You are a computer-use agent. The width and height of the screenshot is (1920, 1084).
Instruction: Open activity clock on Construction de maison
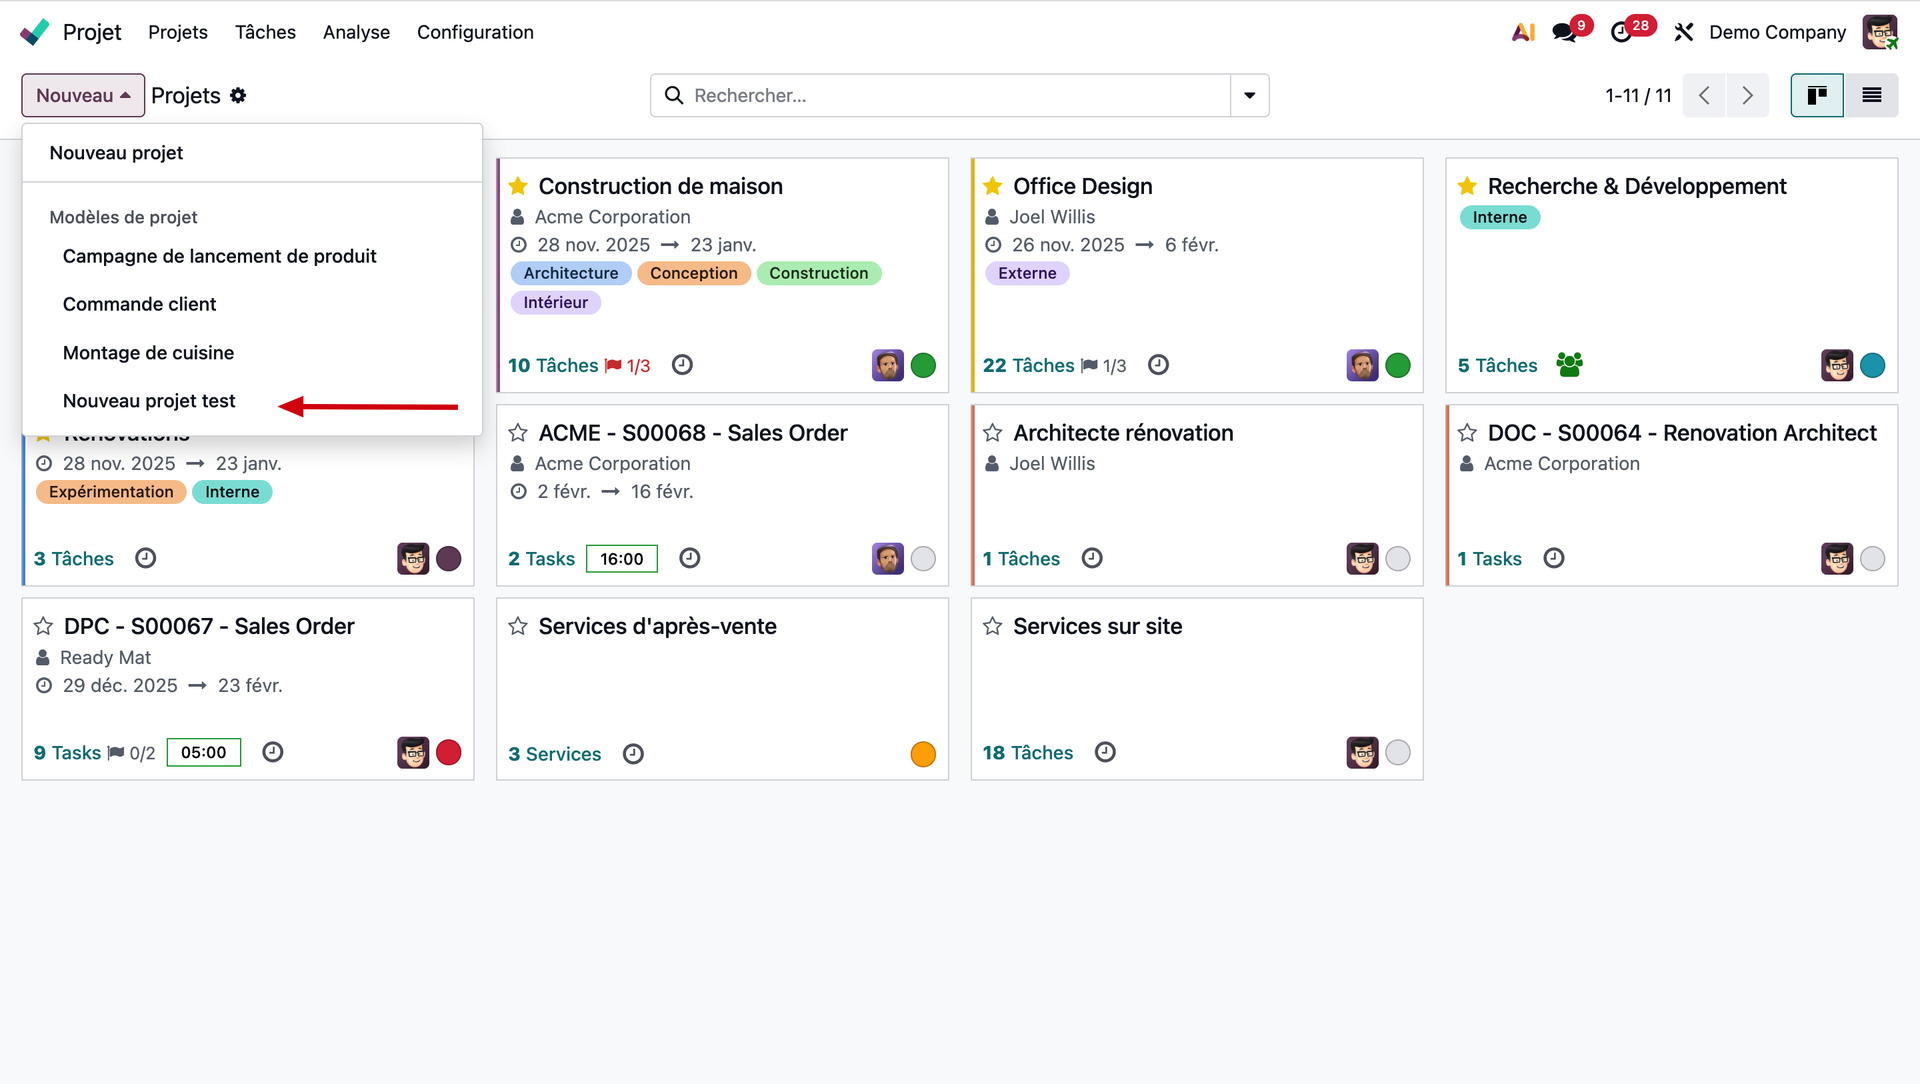tap(682, 365)
